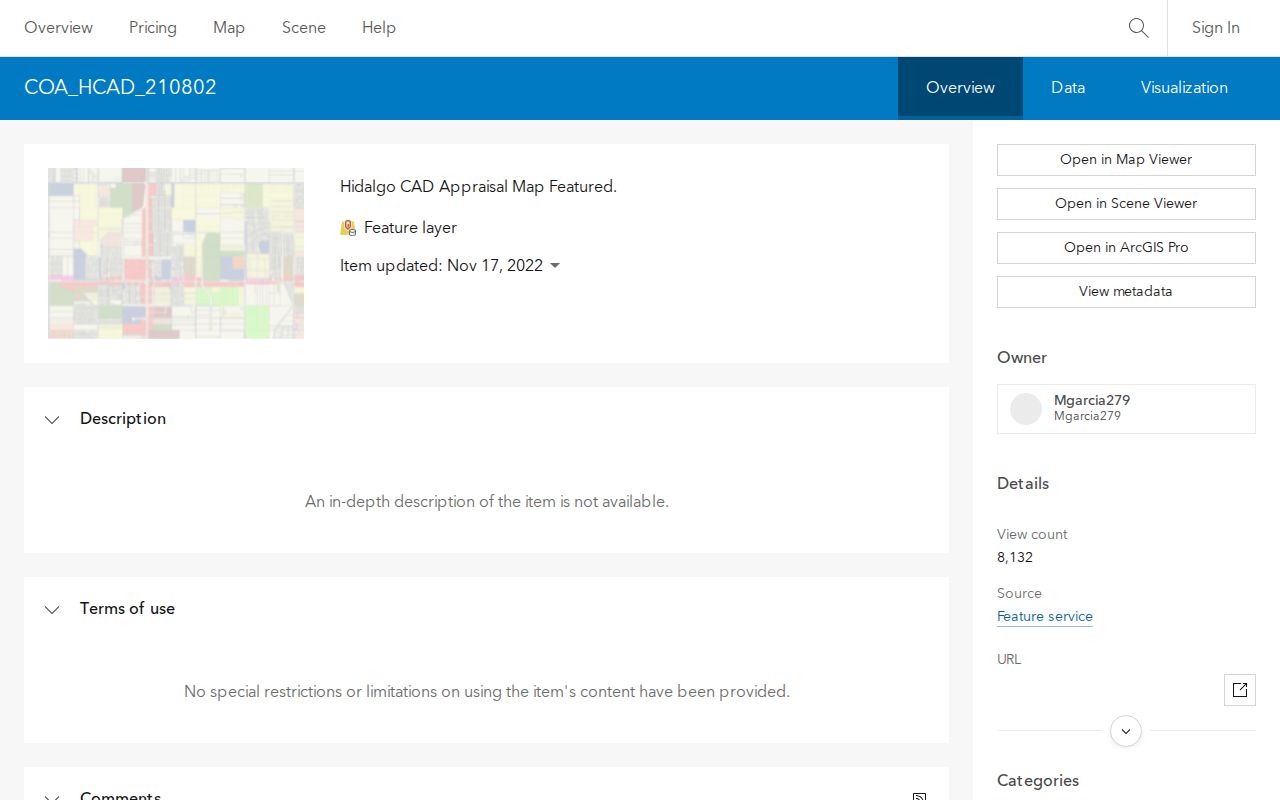Click the Sign In link
The height and width of the screenshot is (800, 1280).
1216,28
